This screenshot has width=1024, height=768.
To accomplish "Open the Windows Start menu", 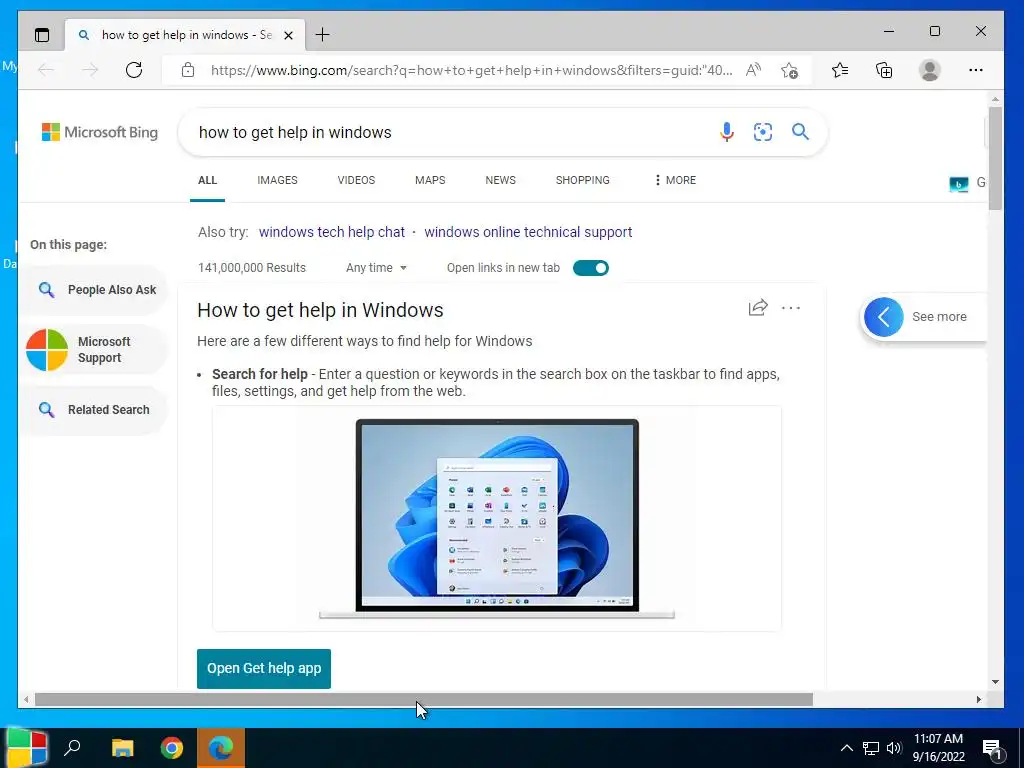I will 25,748.
